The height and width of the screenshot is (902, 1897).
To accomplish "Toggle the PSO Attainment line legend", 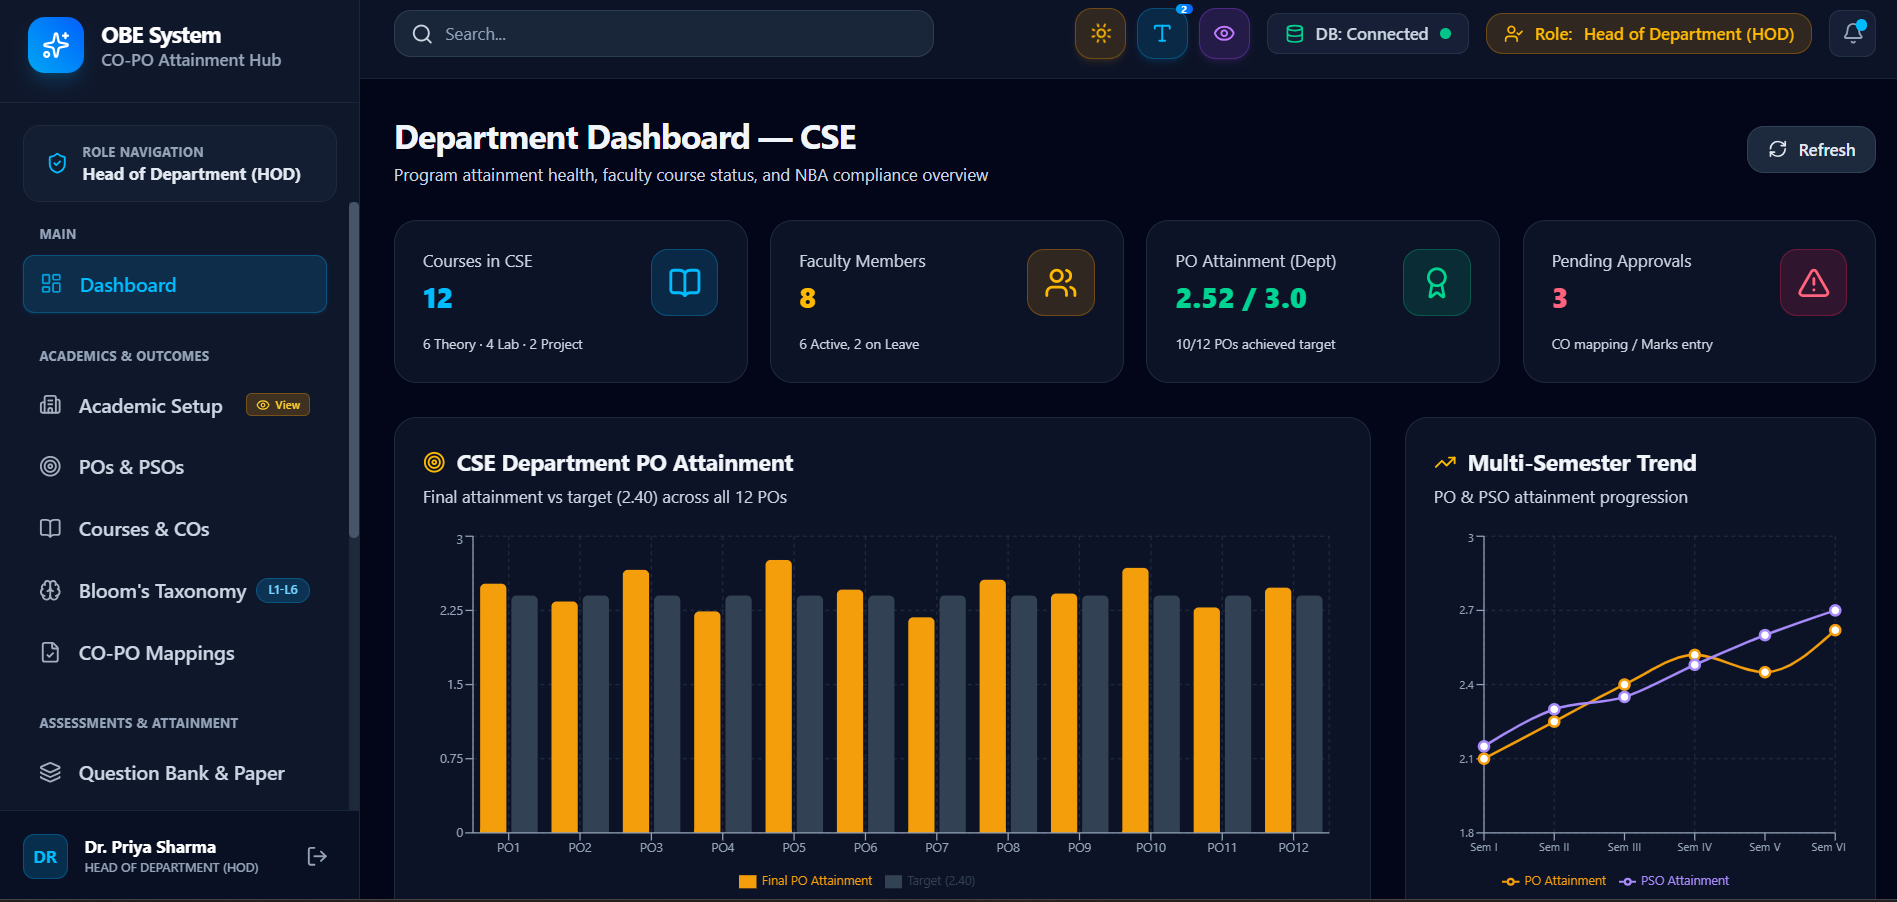I will (x=1674, y=881).
